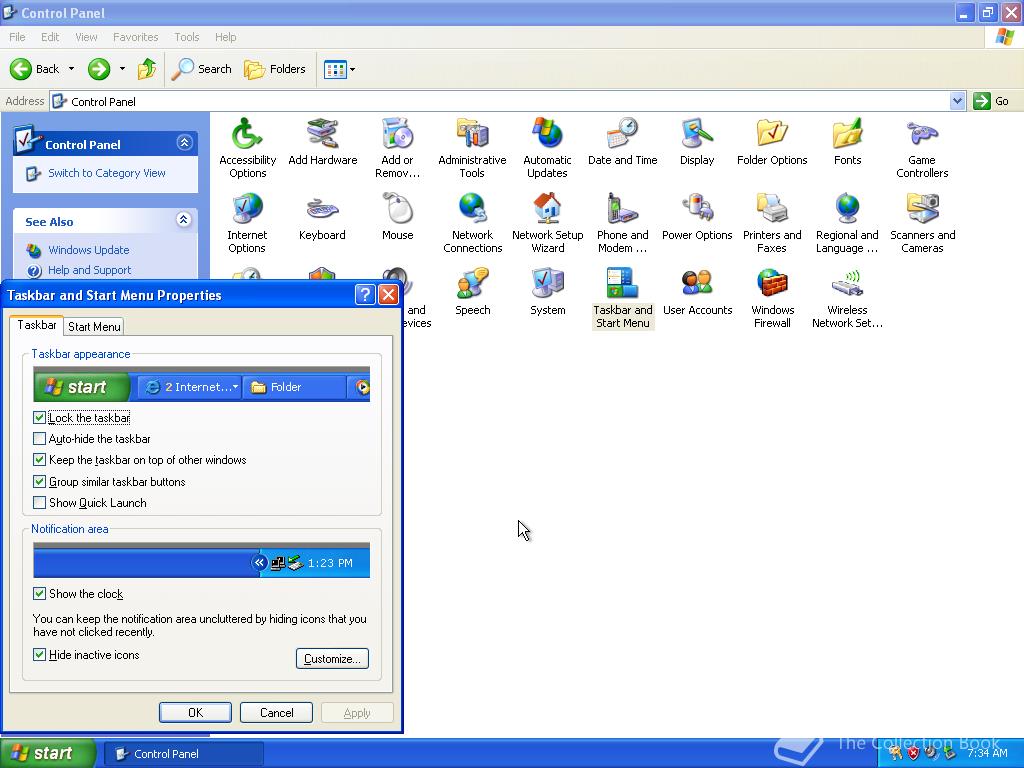The image size is (1024, 768).
Task: Tick the Show Quick Launch checkbox
Action: pyautogui.click(x=39, y=503)
